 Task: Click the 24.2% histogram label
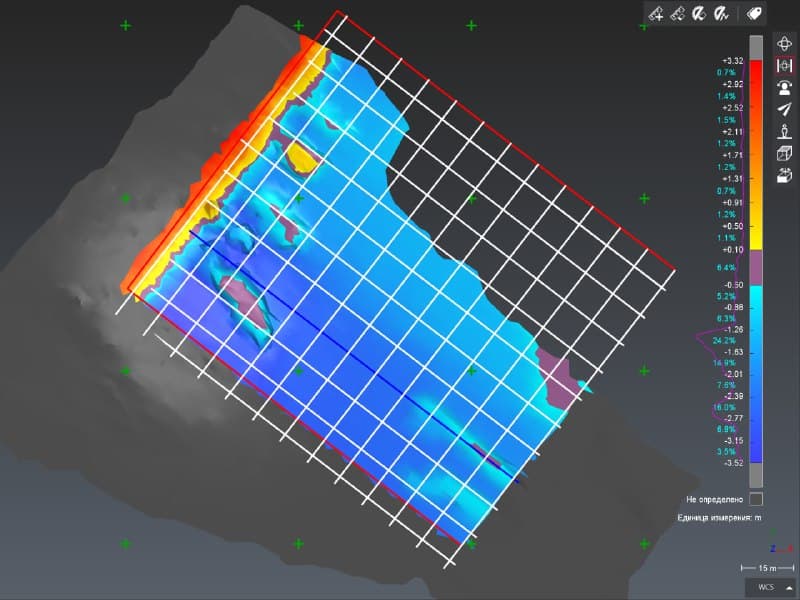724,341
